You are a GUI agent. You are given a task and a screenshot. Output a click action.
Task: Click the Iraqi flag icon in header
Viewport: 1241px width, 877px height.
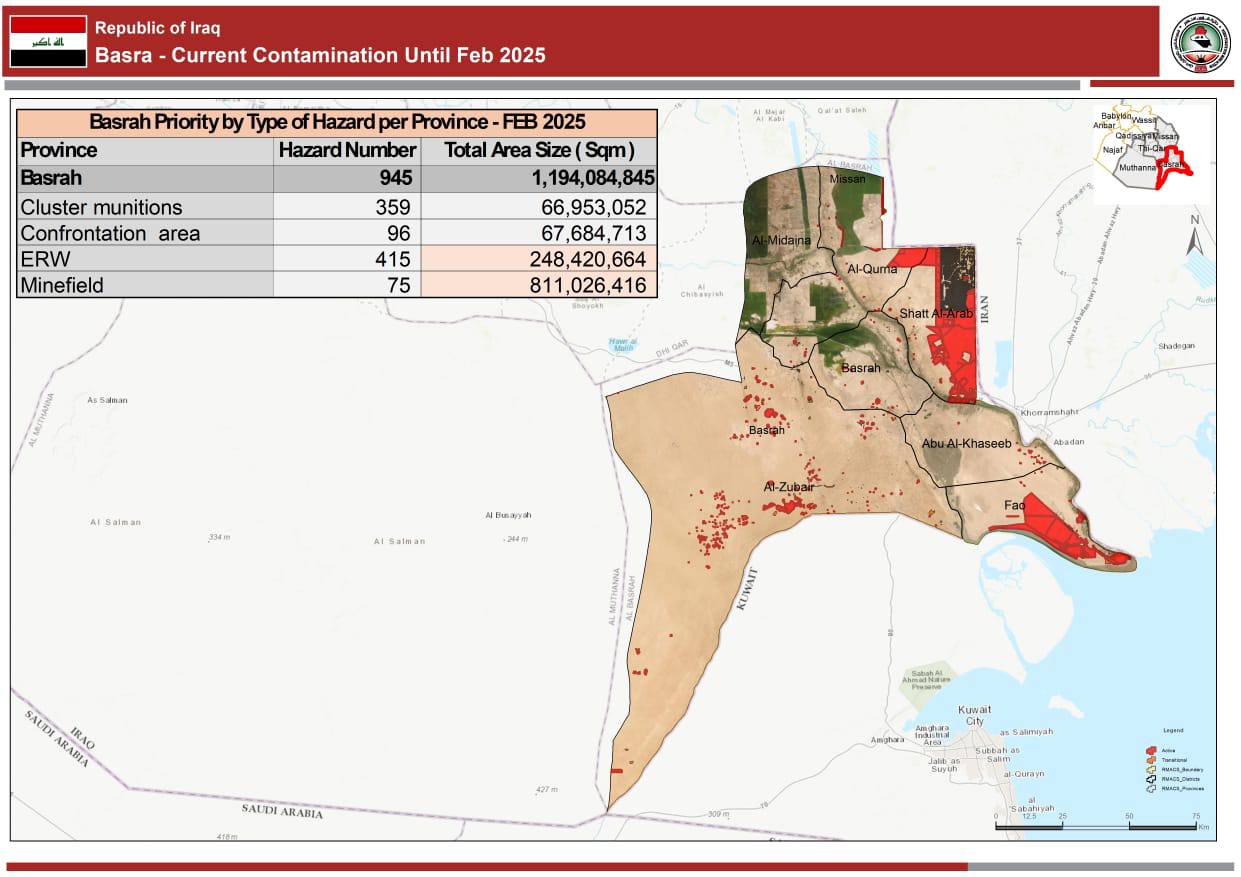48,42
